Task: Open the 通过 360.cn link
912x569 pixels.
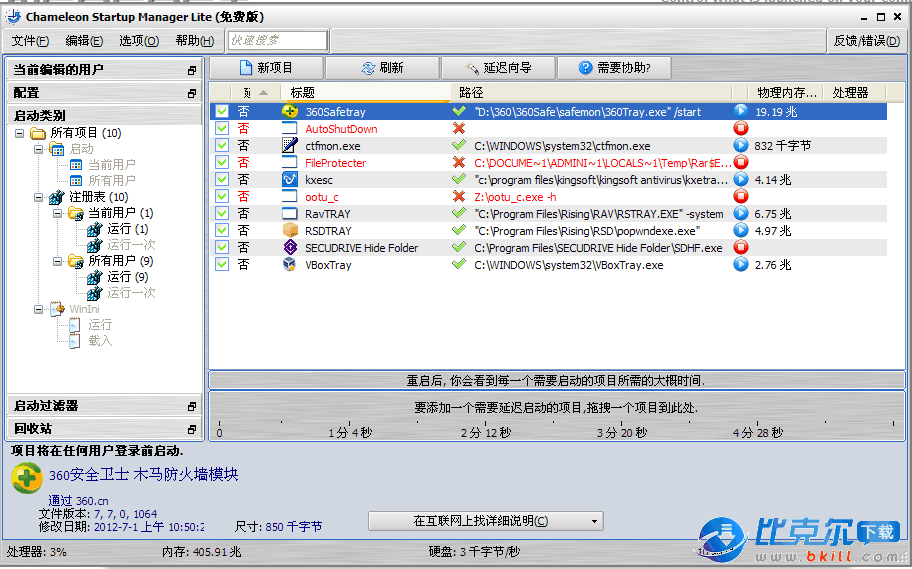Action: pos(78,500)
